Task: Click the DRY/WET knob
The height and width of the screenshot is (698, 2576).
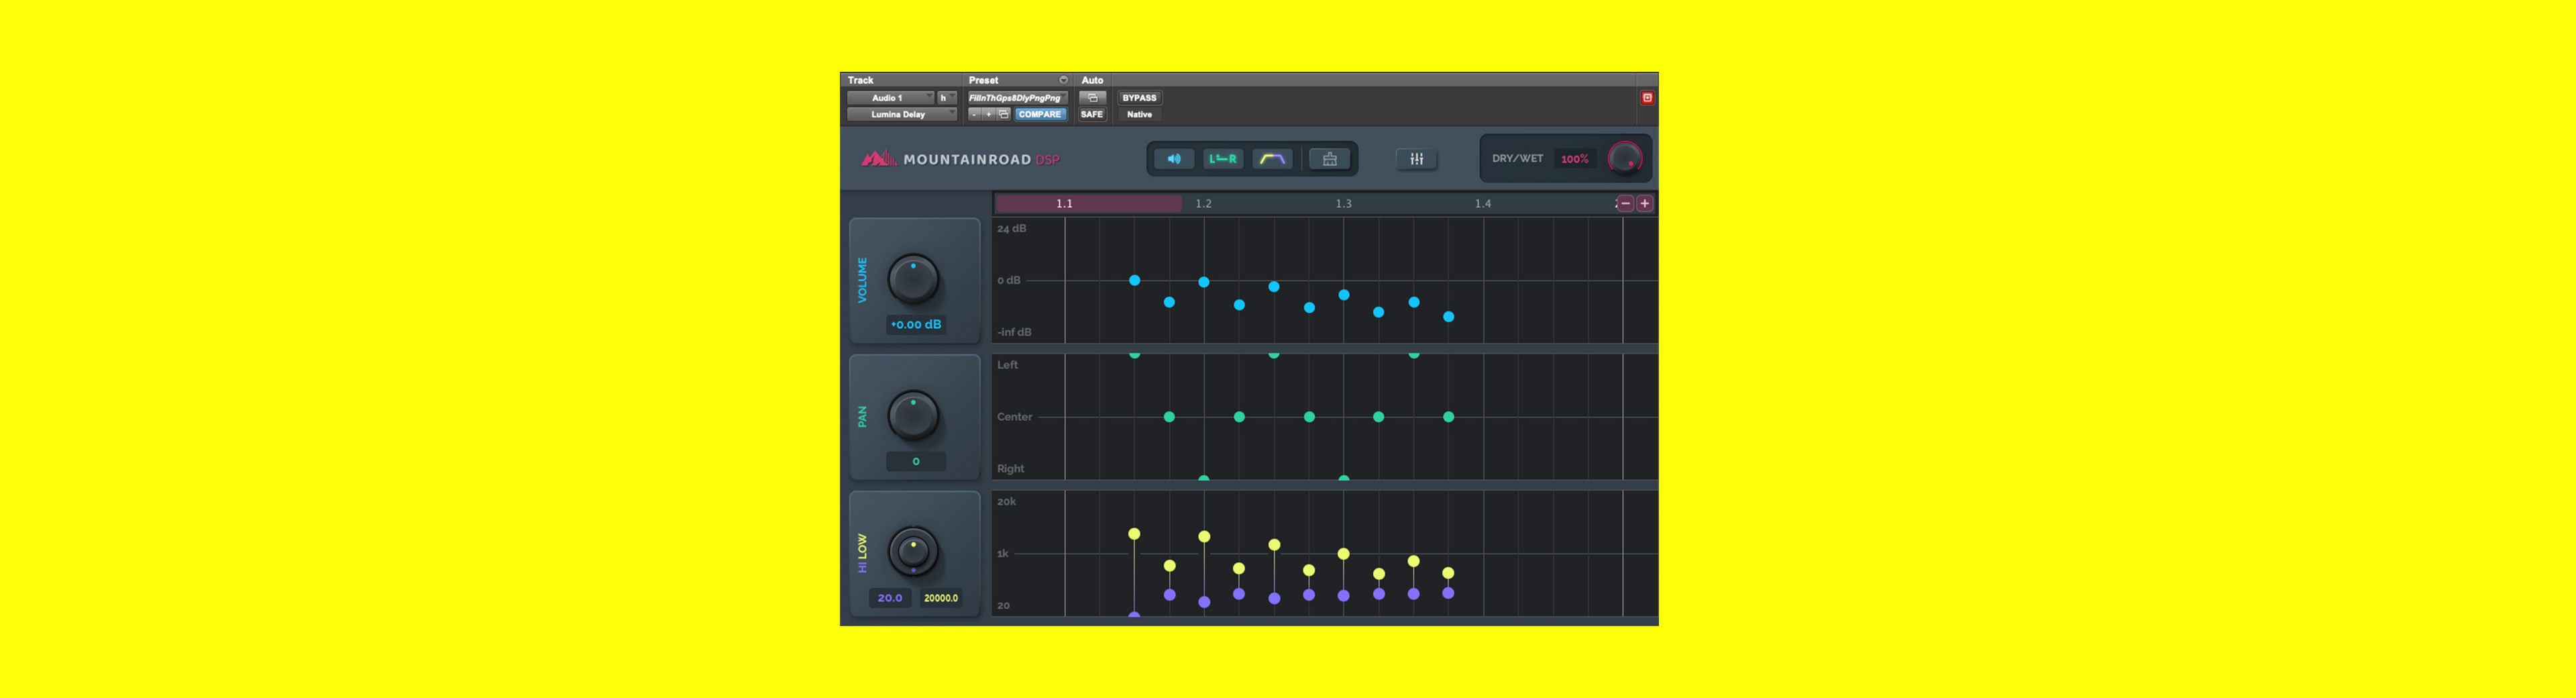Action: (1624, 158)
